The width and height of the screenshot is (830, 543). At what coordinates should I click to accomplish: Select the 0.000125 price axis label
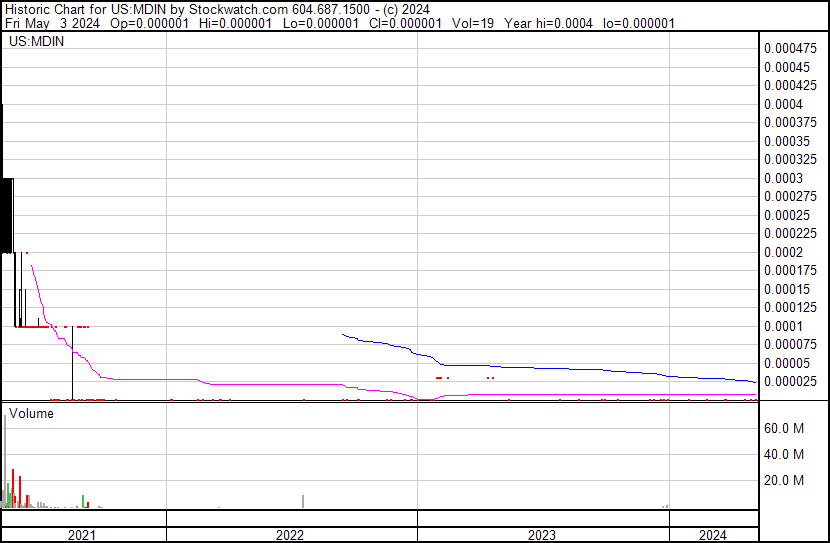pyautogui.click(x=790, y=307)
